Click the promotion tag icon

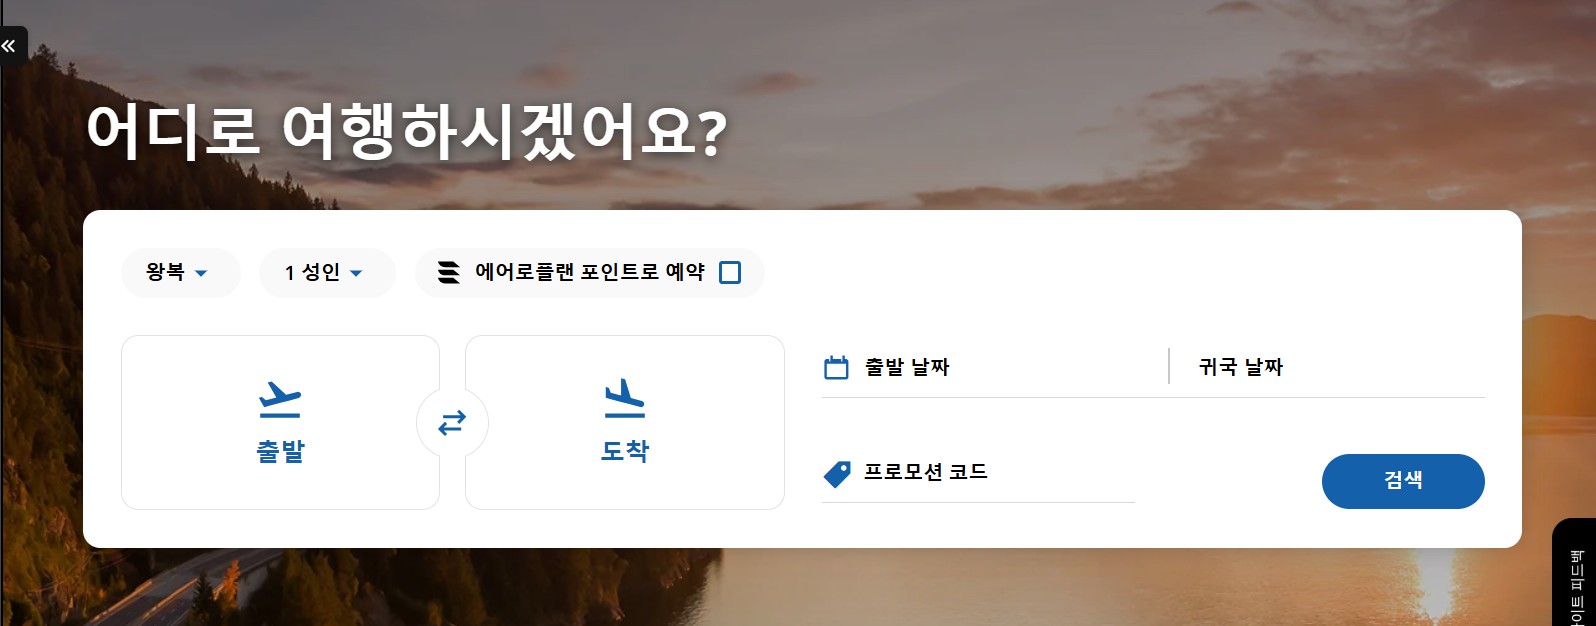[x=837, y=474]
